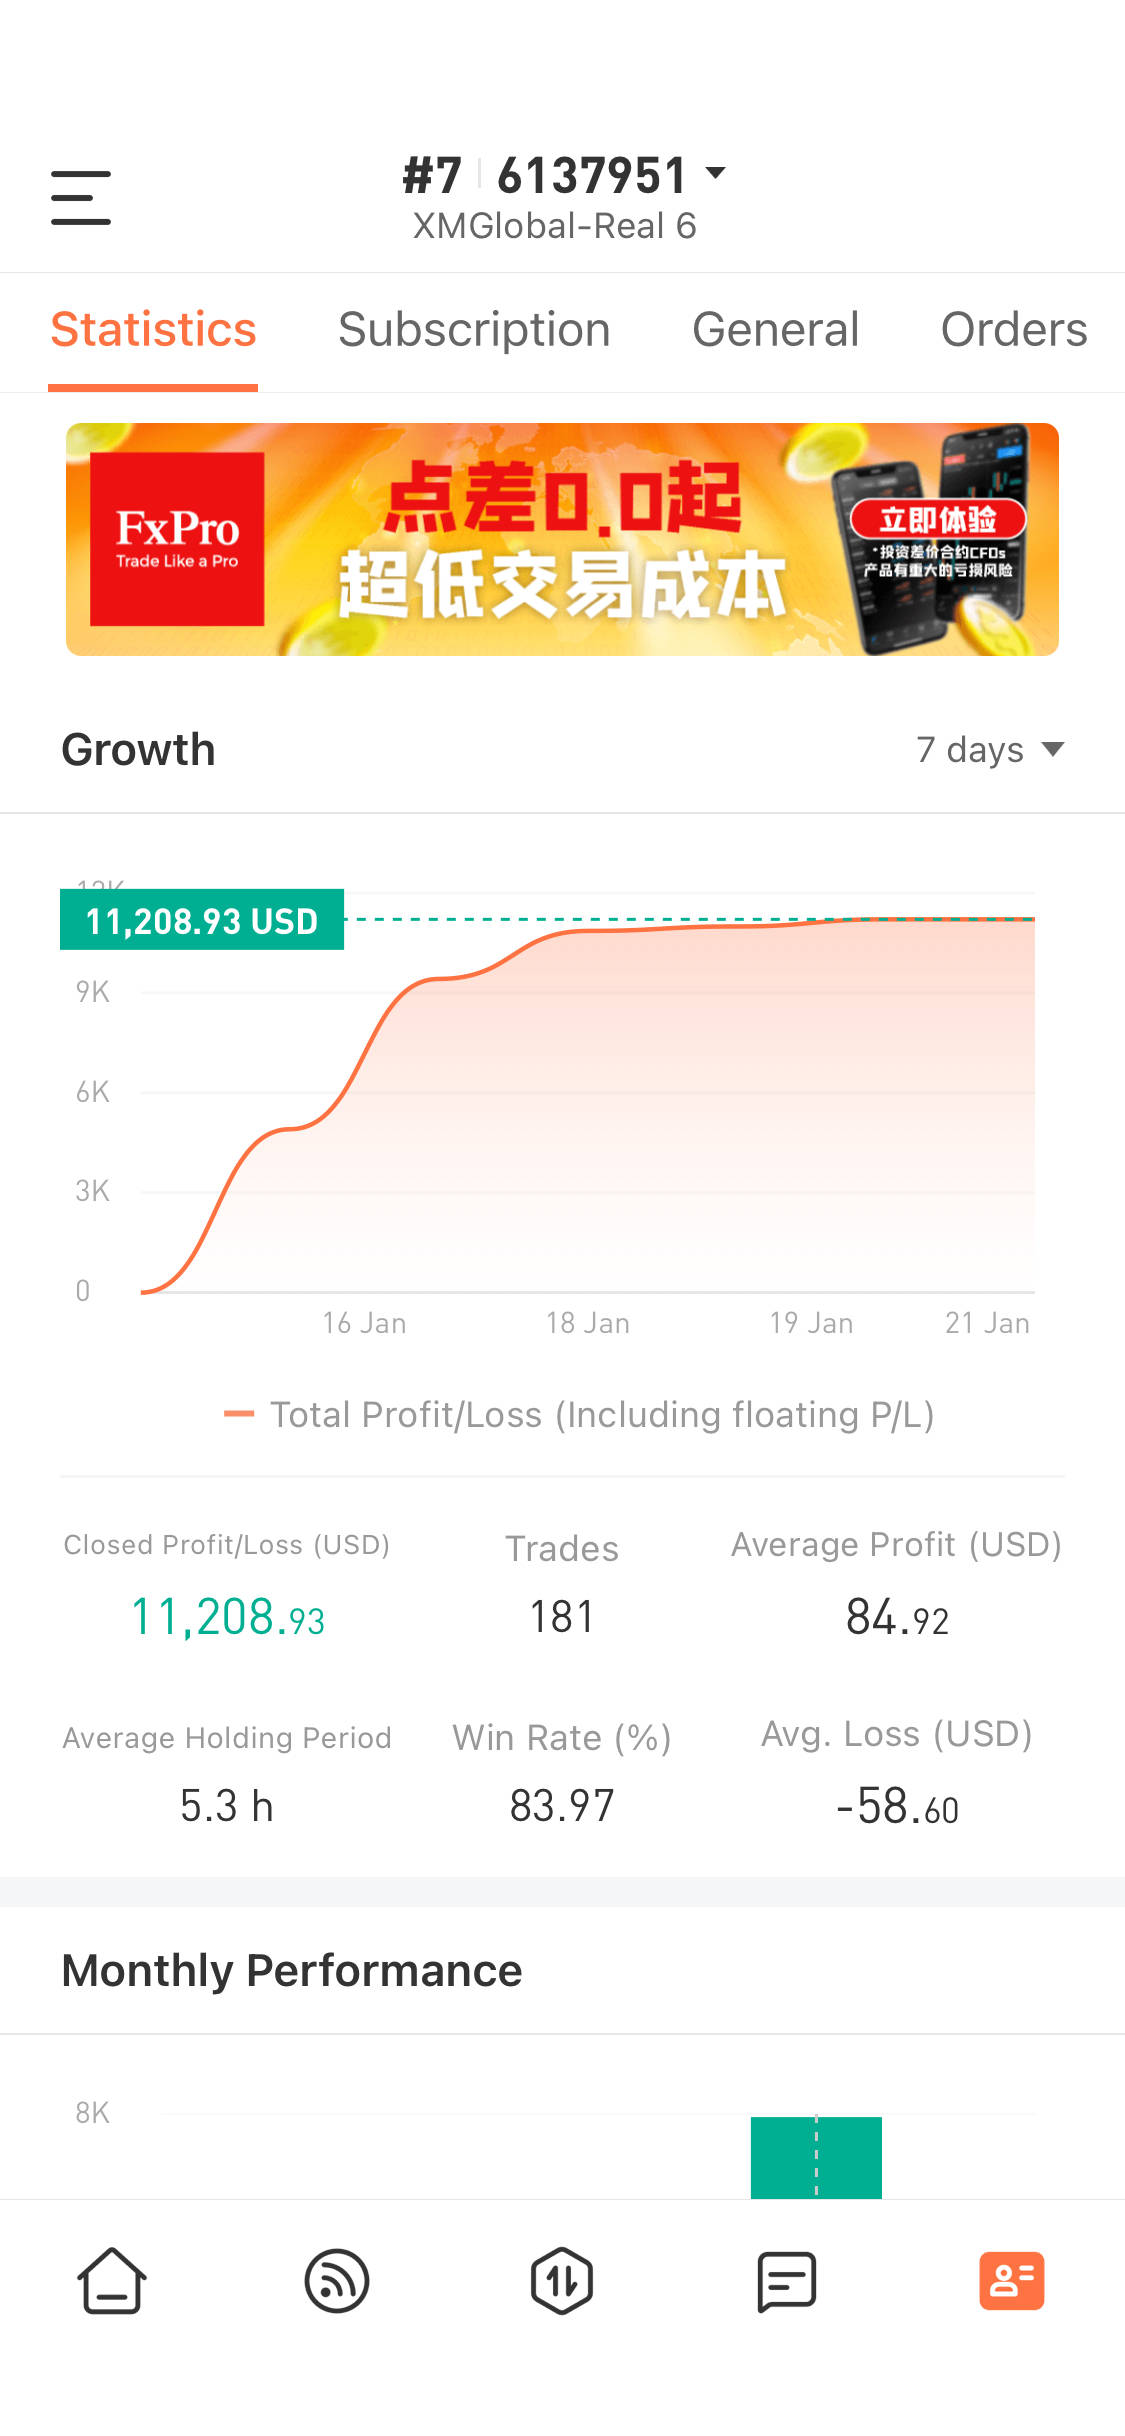Open the Home tab icon

112,2281
